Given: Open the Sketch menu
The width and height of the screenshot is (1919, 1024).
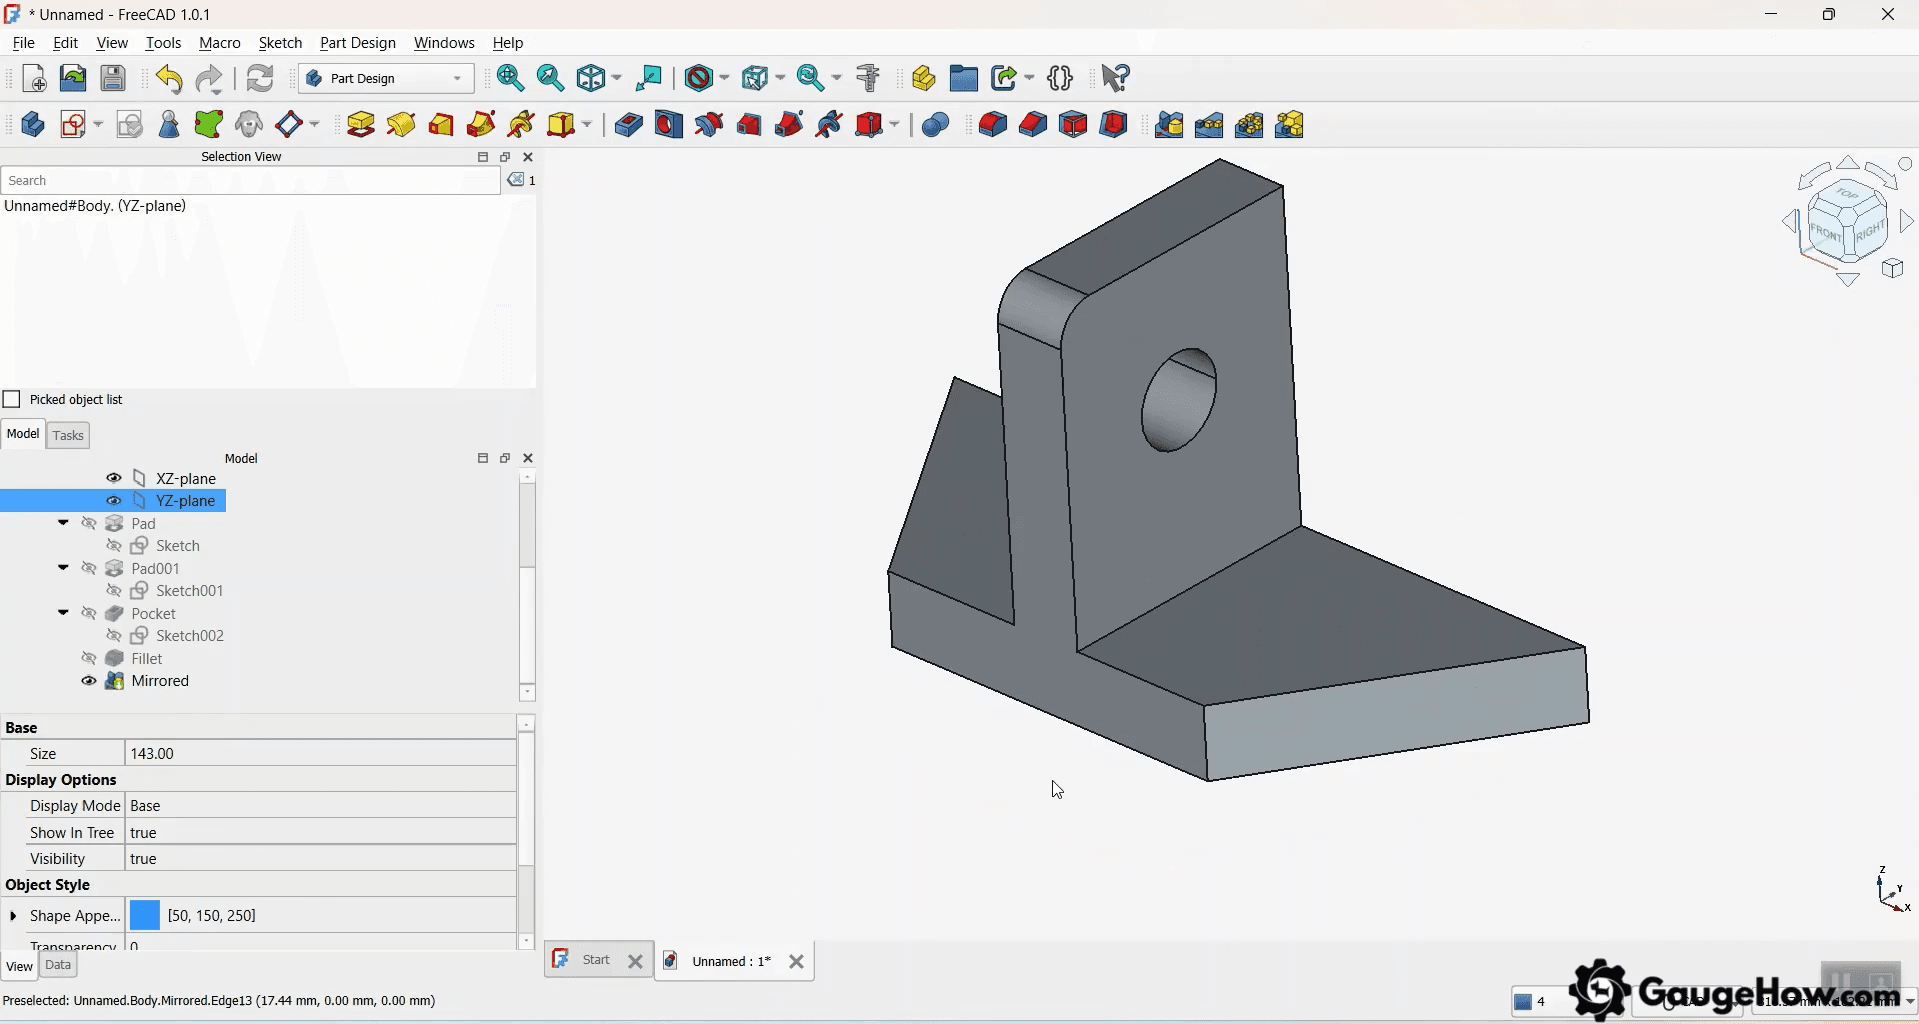Looking at the screenshot, I should [x=280, y=42].
